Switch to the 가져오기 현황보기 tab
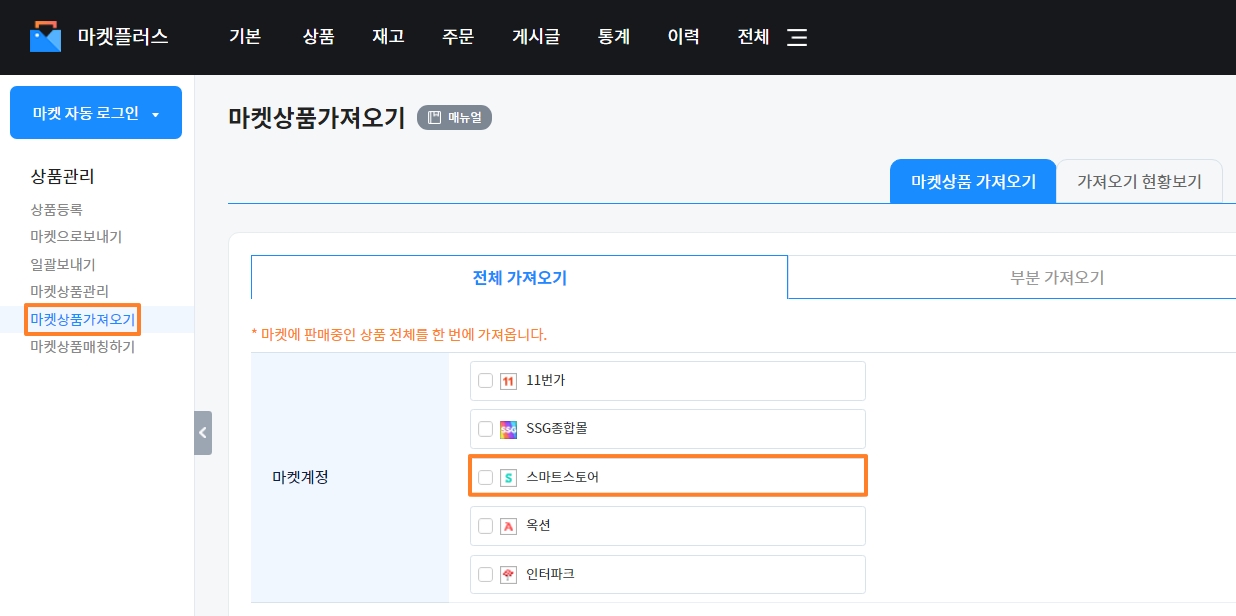 point(1139,181)
